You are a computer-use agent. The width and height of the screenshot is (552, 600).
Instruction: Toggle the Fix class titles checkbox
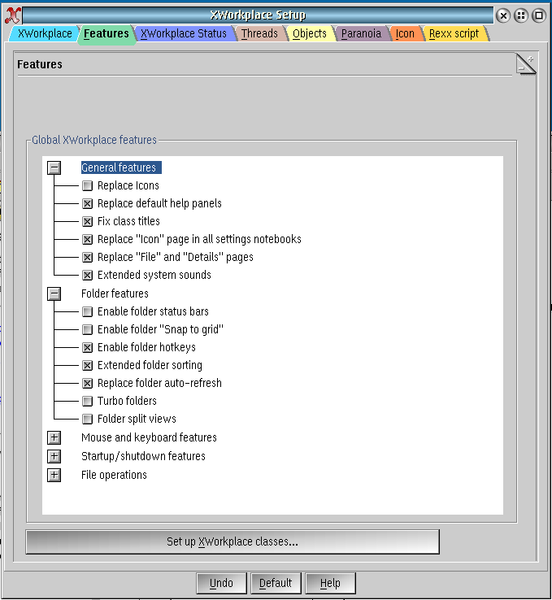tap(87, 222)
